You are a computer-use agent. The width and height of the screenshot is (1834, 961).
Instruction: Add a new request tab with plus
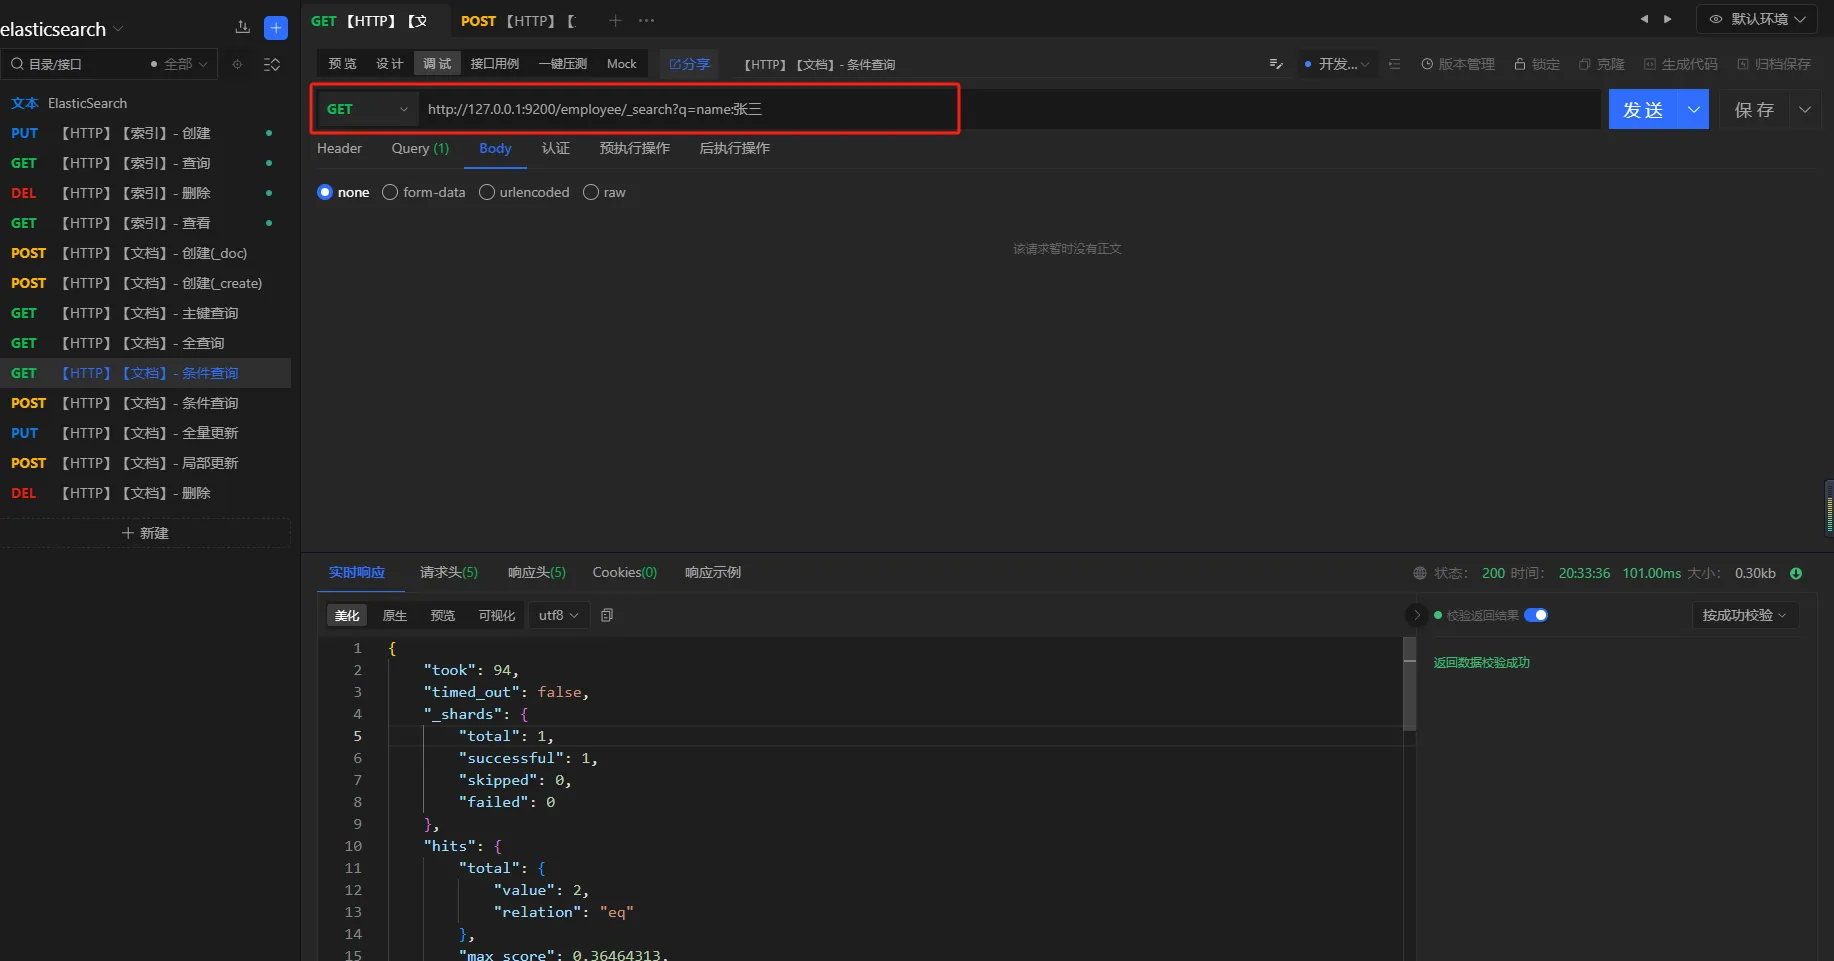615,21
